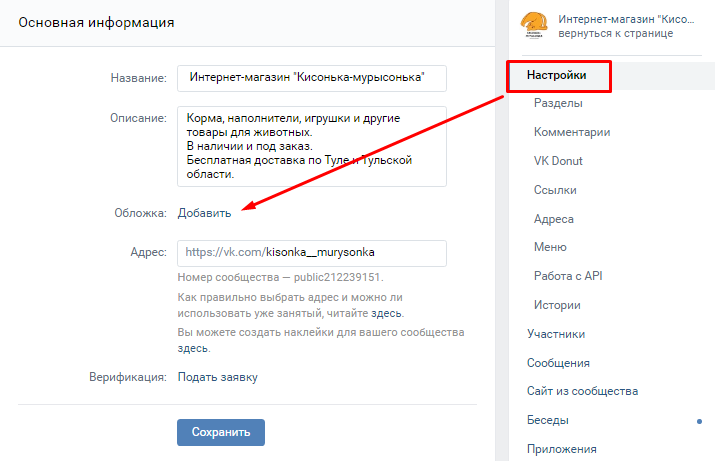Click Подать заявку verification link

click(x=217, y=377)
